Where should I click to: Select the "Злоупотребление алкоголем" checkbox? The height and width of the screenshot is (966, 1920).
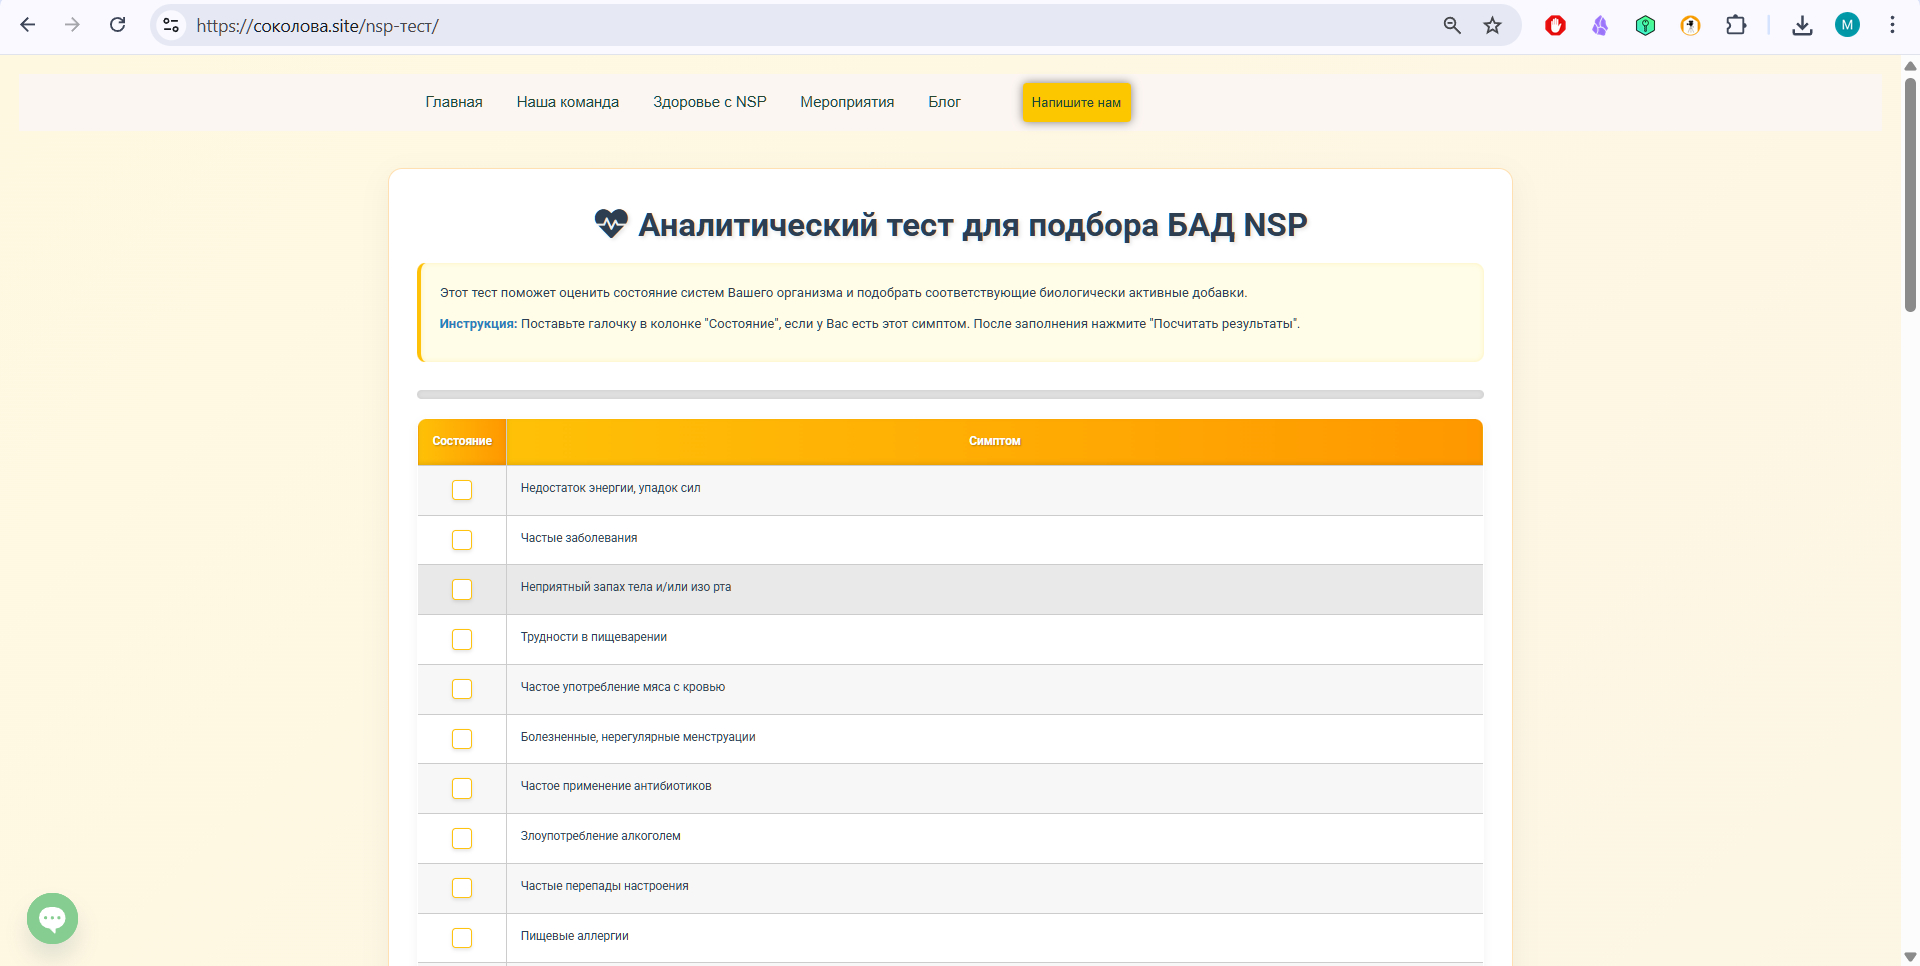[461, 838]
